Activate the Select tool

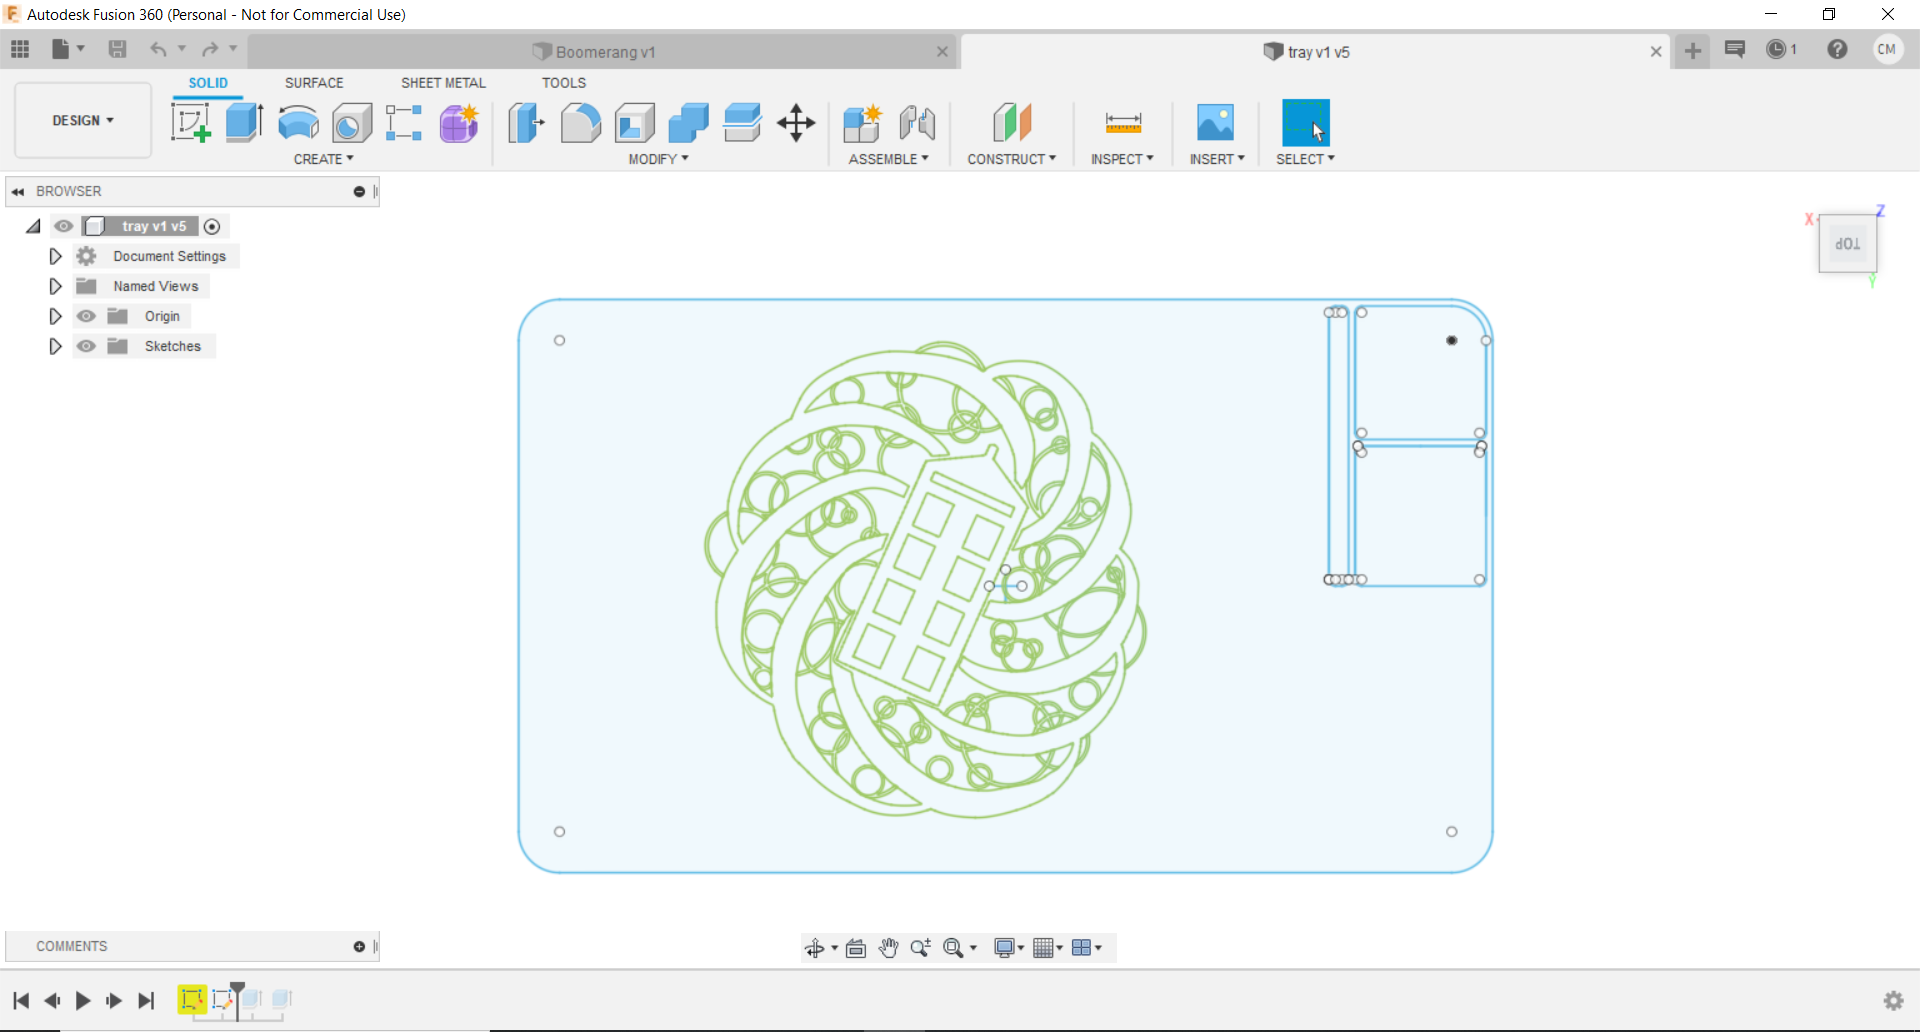1306,123
